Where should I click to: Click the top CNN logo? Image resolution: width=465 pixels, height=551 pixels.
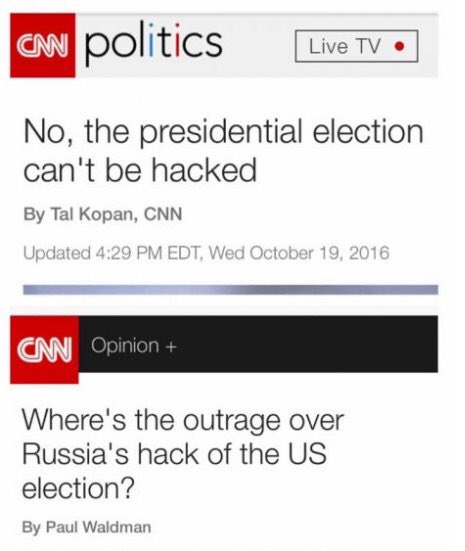(x=43, y=45)
